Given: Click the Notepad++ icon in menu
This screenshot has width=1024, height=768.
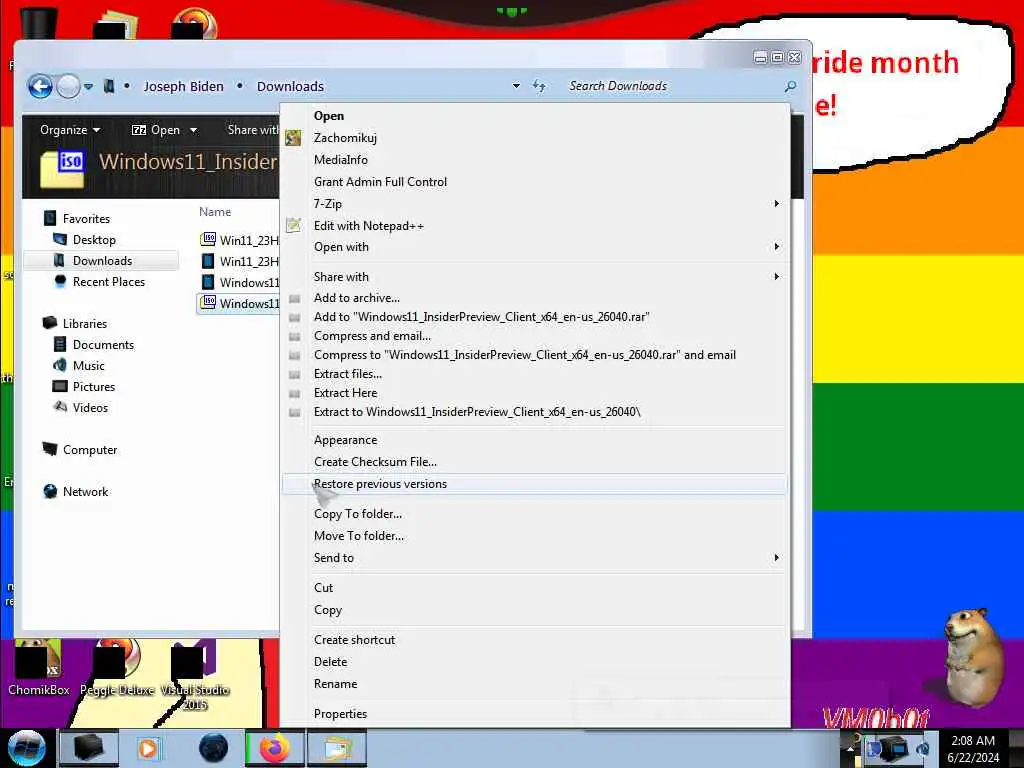Looking at the screenshot, I should coord(293,225).
